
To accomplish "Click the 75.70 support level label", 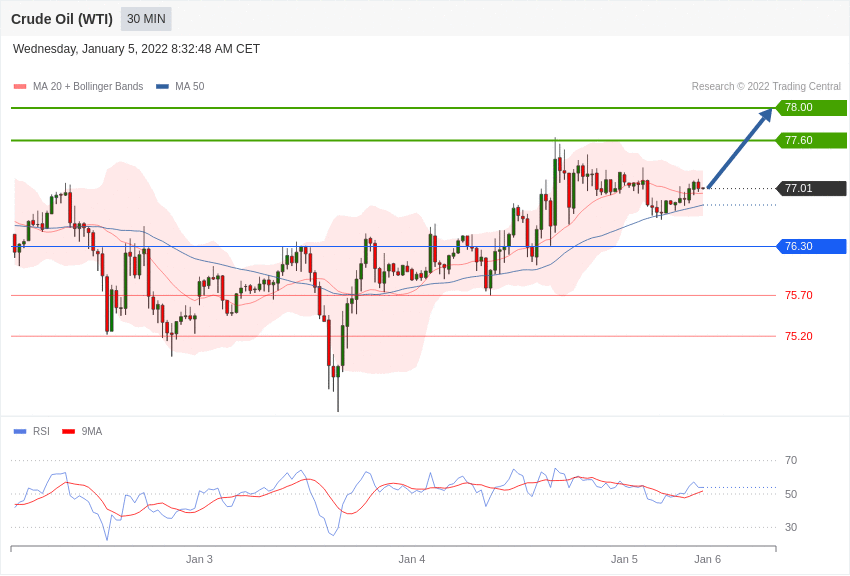I will [799, 295].
